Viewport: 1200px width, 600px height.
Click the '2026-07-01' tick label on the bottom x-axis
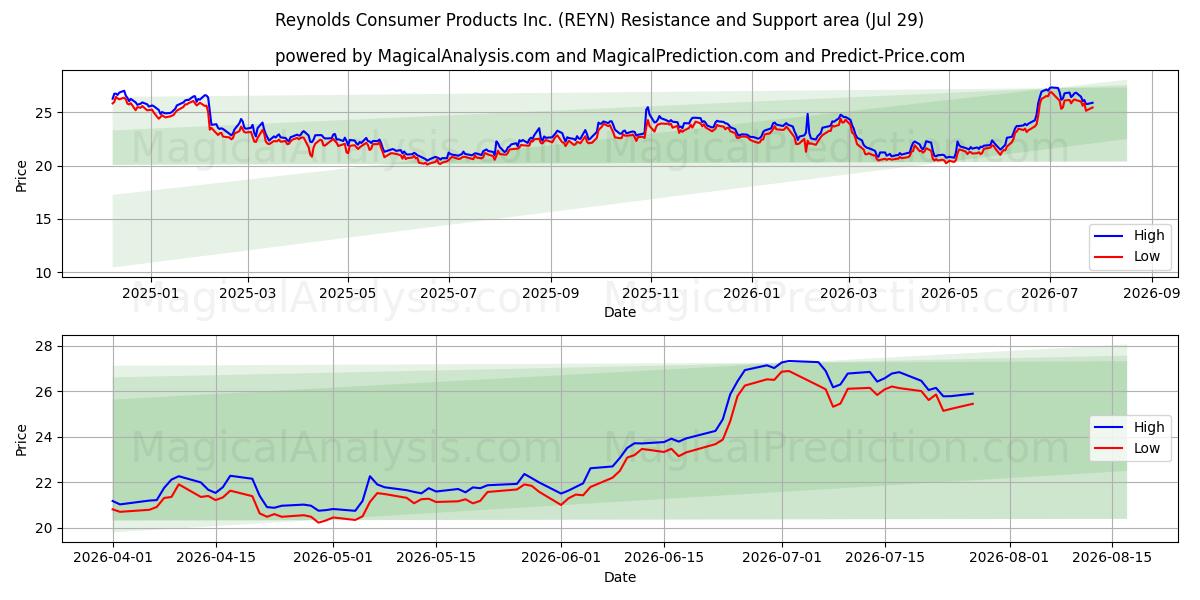click(x=782, y=559)
